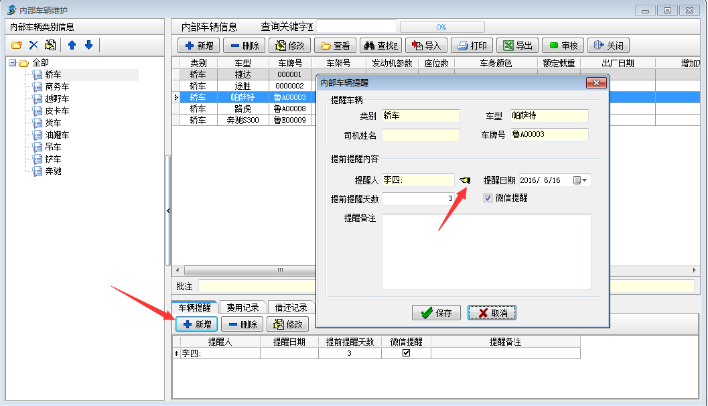Move category down with blue down arrow
Viewport: 708px width, 406px height.
[88, 45]
